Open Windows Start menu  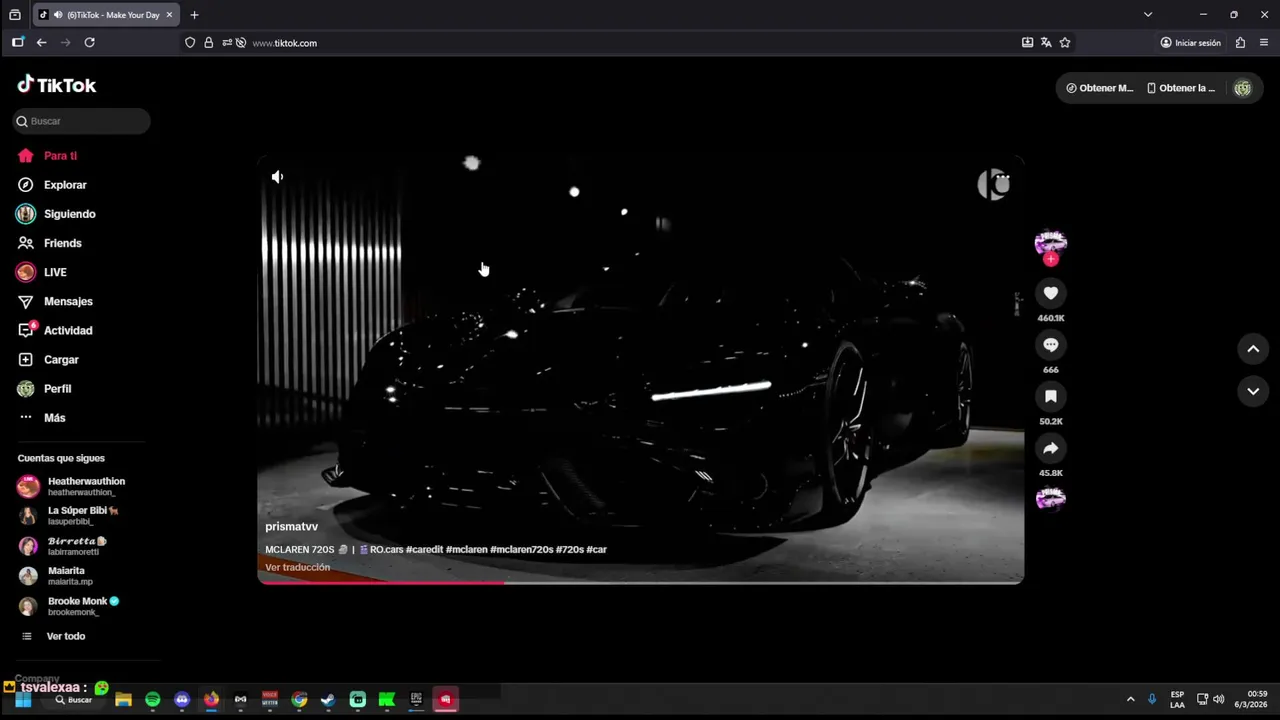[22, 700]
